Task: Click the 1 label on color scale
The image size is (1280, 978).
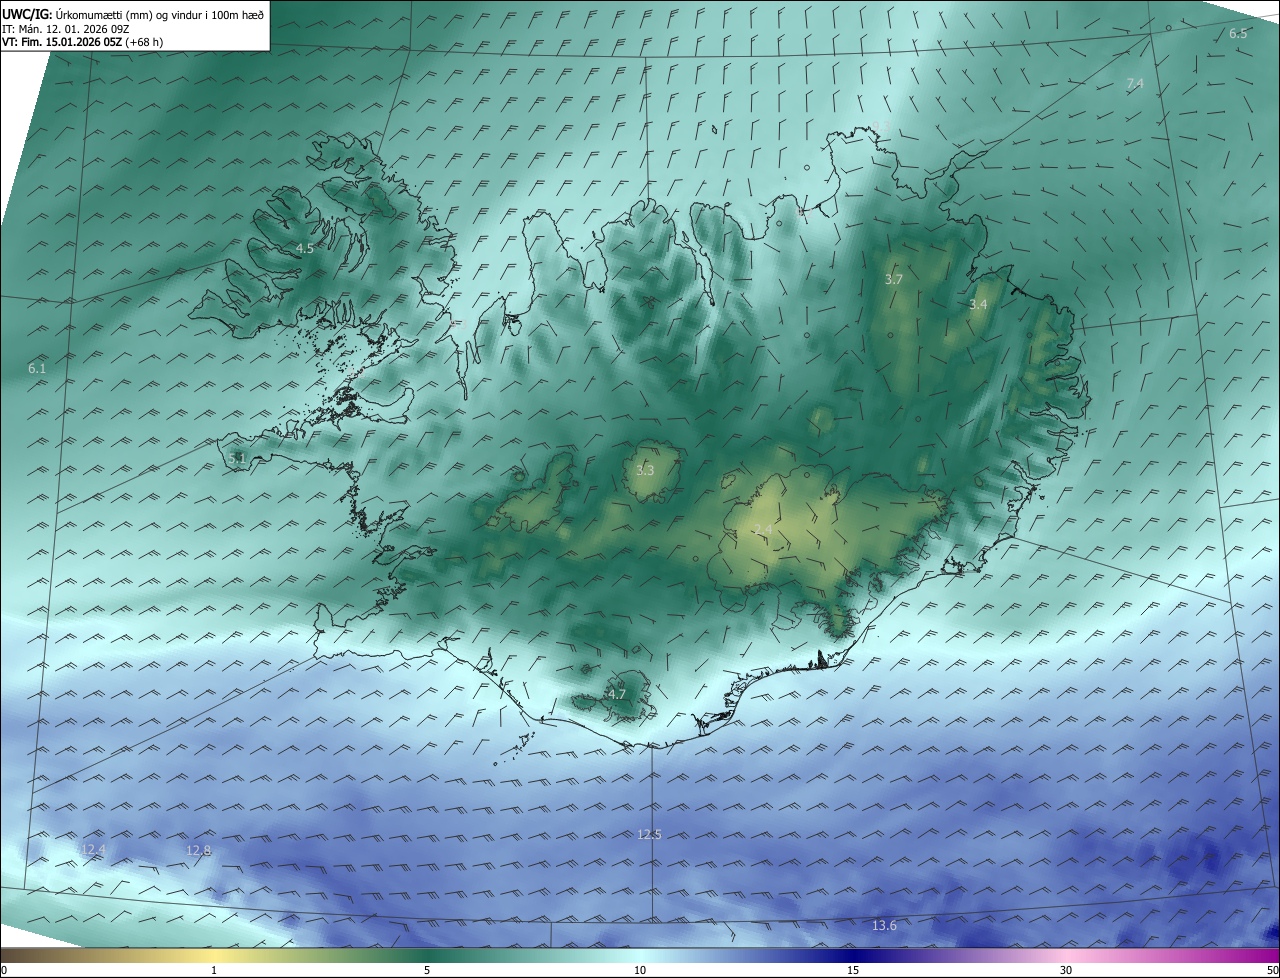Action: tap(214, 970)
